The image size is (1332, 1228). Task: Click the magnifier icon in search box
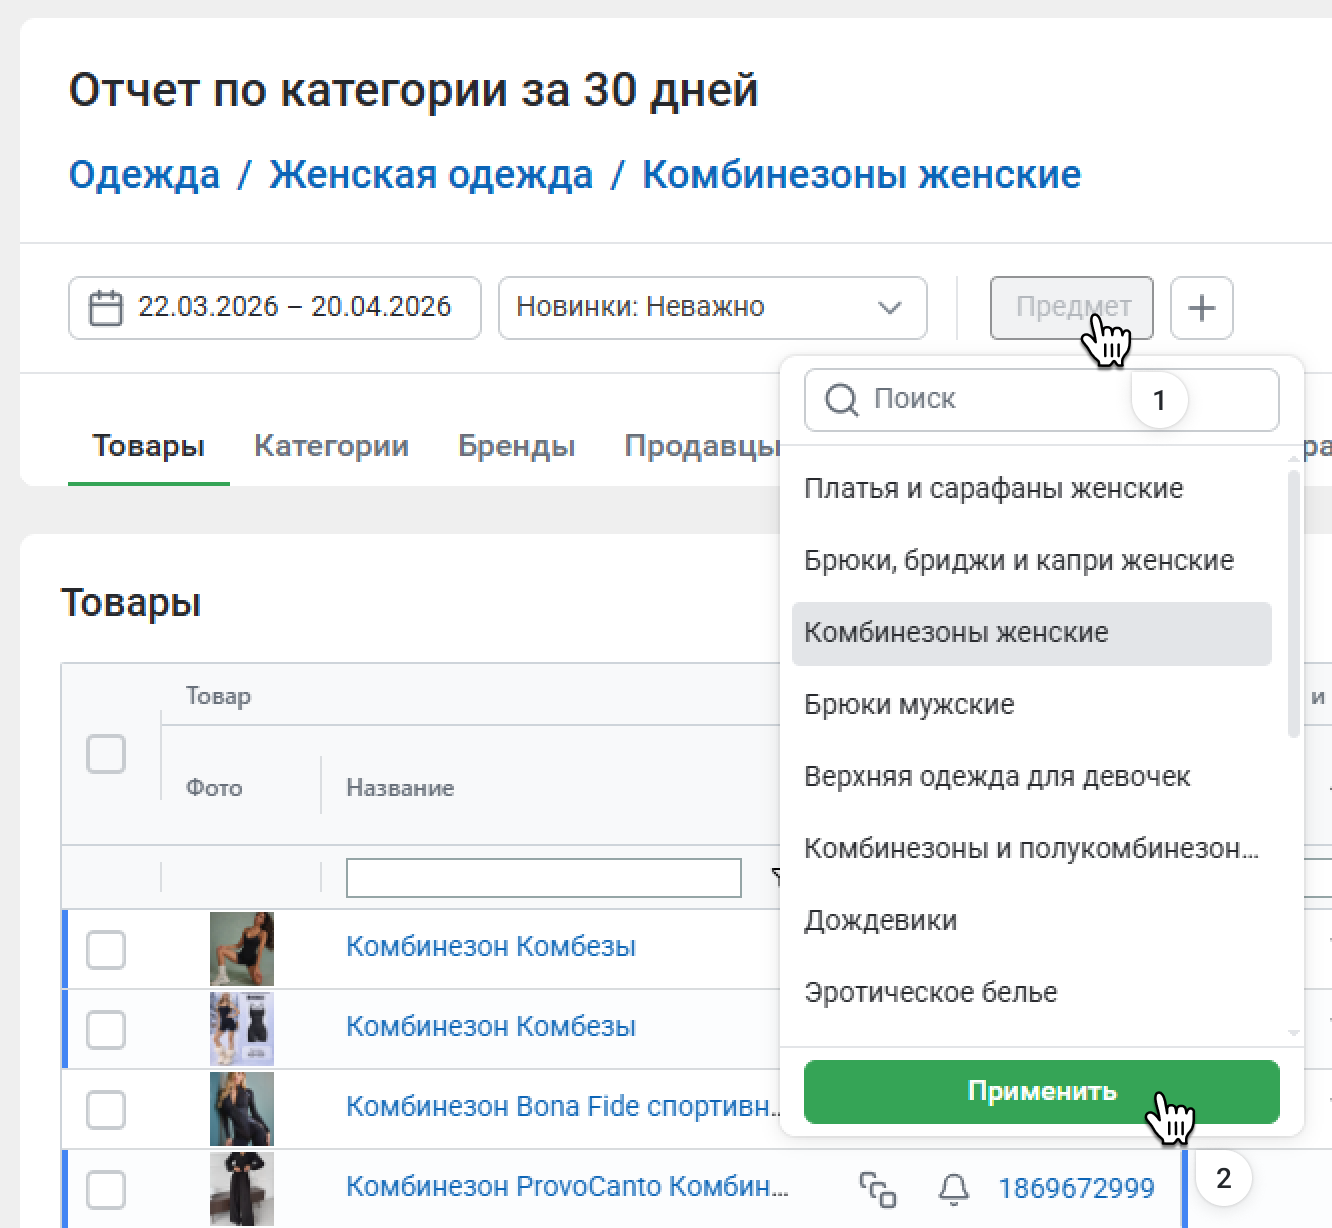coord(841,399)
